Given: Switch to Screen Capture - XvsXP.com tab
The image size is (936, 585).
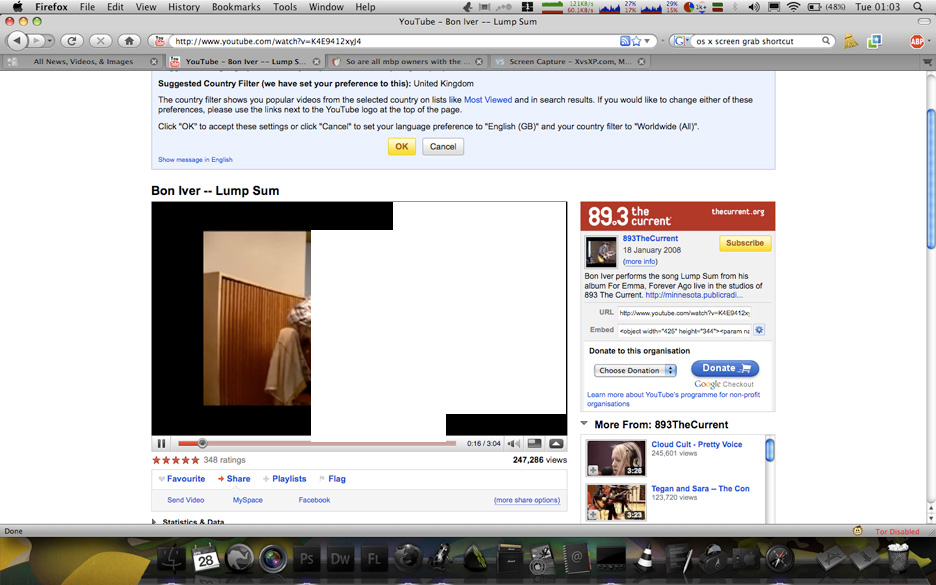Looking at the screenshot, I should coord(570,61).
